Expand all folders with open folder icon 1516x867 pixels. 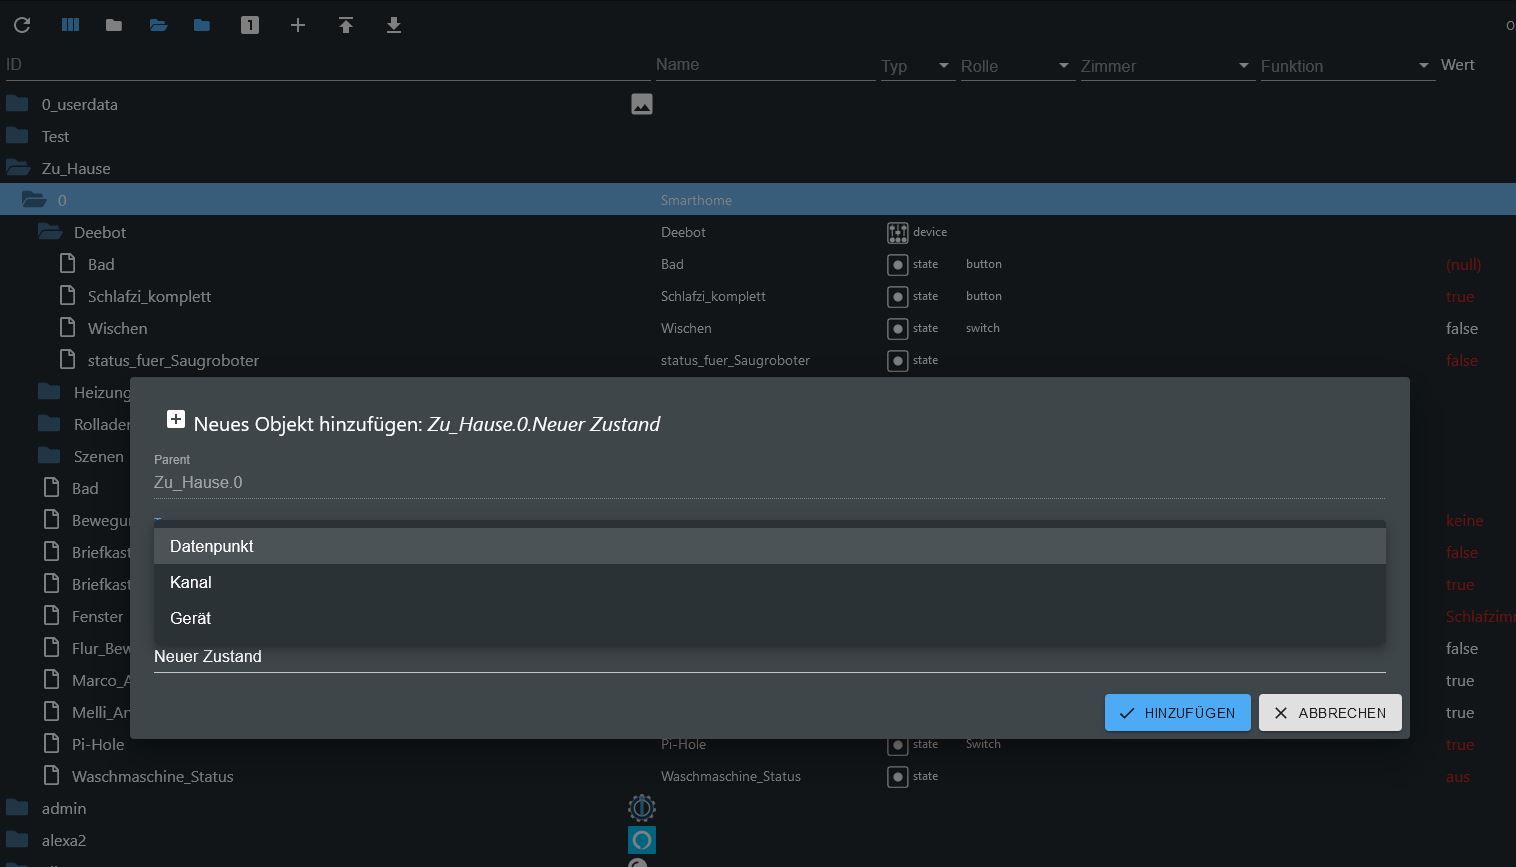158,25
